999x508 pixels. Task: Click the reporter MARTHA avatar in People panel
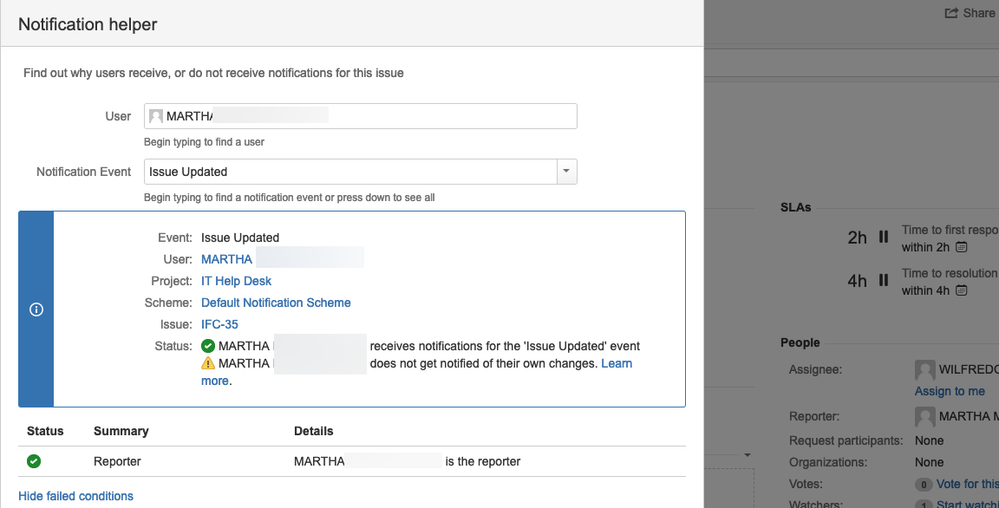click(x=925, y=417)
